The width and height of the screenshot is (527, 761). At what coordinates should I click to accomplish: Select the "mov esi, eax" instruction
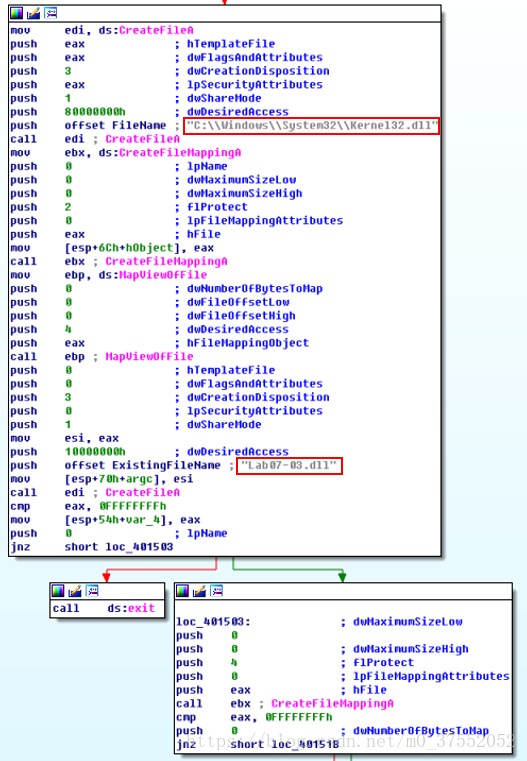[x=65, y=438]
